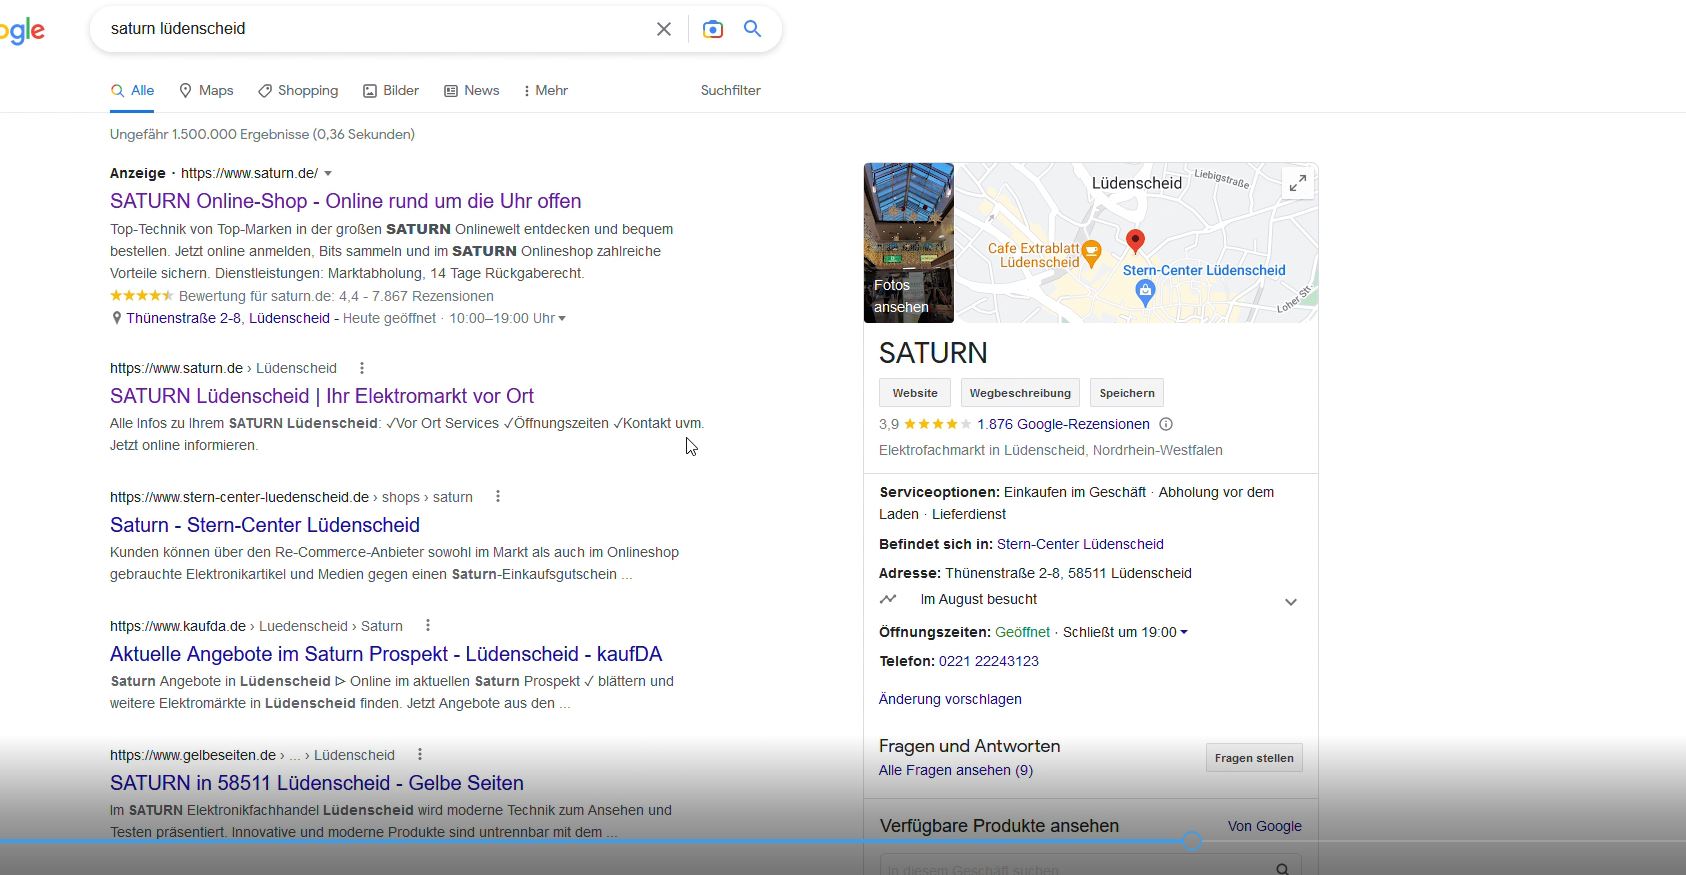Screen dimensions: 1686x875
Task: Open three-dot menu for saturn.de Lüdenscheid result
Action: click(x=362, y=368)
